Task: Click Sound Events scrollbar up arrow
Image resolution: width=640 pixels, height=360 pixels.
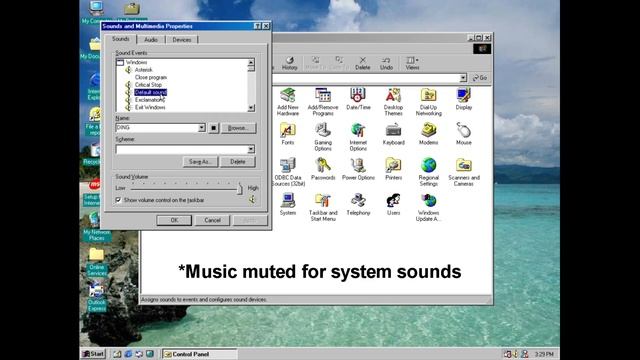Action: coord(251,62)
